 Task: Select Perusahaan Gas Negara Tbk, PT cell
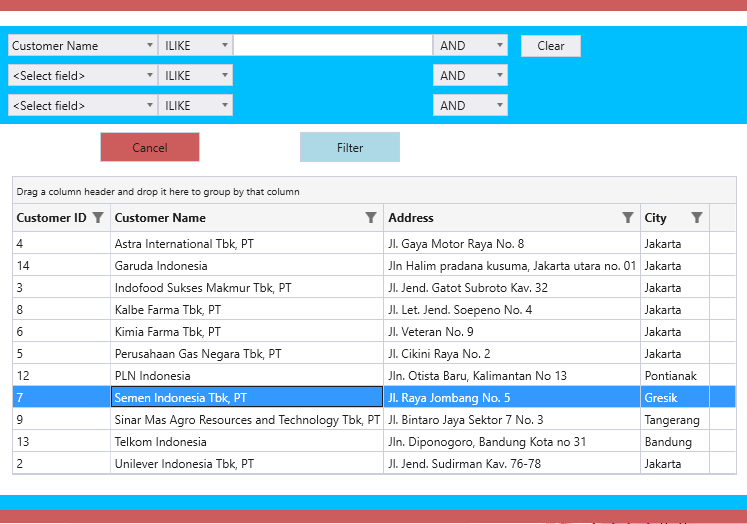247,353
